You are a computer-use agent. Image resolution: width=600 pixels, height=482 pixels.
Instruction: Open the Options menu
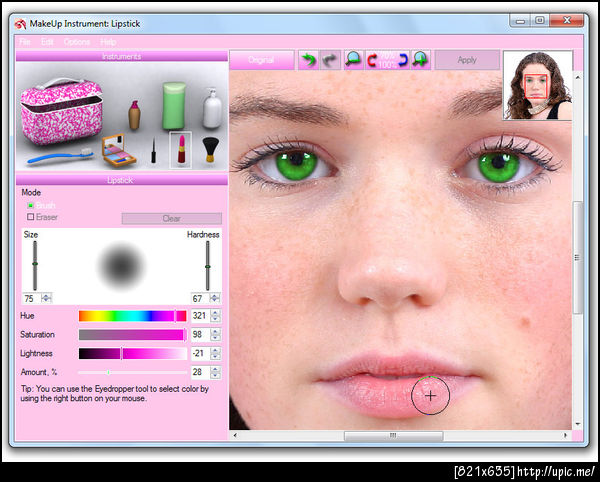[x=77, y=42]
